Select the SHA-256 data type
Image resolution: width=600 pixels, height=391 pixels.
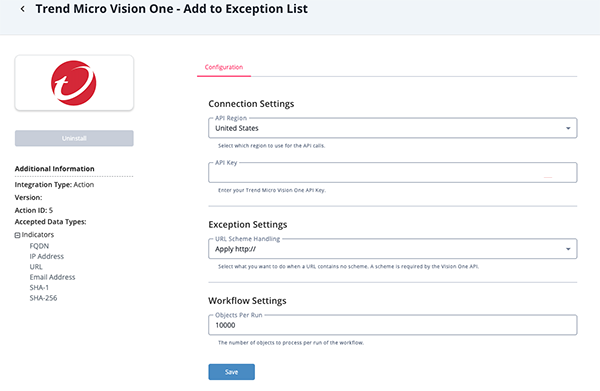coord(43,298)
